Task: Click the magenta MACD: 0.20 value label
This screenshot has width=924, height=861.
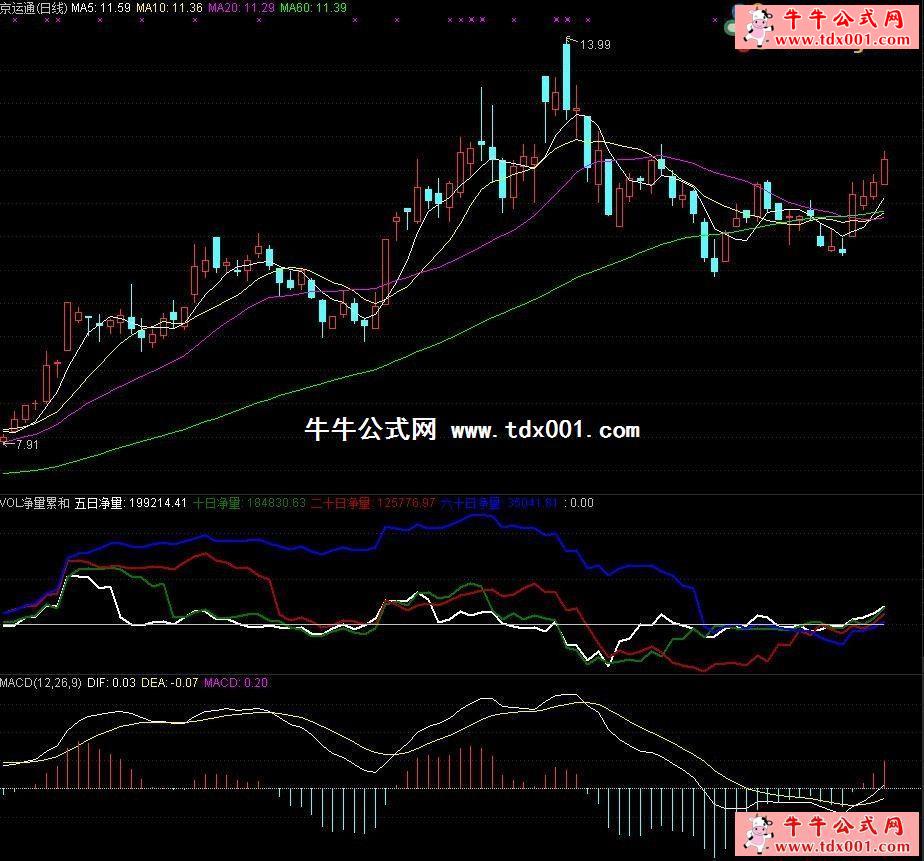Action: (237, 682)
